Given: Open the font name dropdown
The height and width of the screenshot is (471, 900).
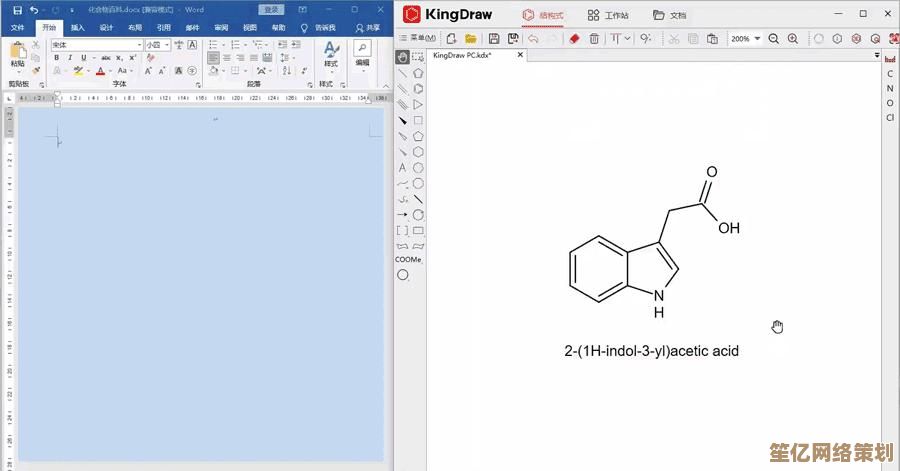Looking at the screenshot, I should click(138, 45).
